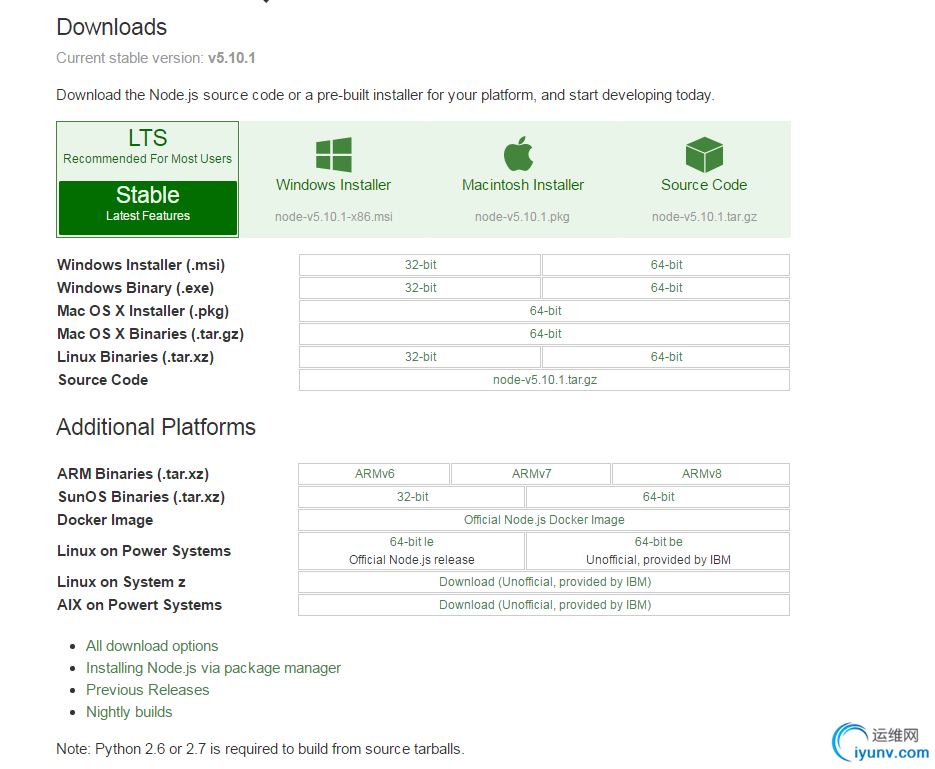Click the Docker Image row label
The image size is (935, 769).
(x=105, y=520)
